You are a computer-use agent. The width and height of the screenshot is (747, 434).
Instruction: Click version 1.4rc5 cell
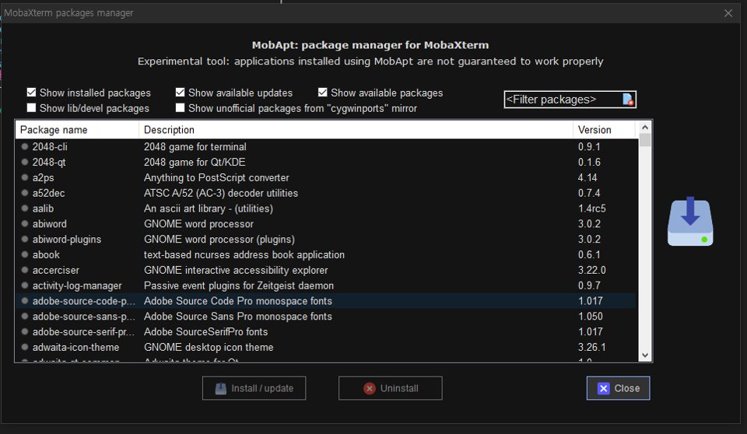pyautogui.click(x=592, y=209)
